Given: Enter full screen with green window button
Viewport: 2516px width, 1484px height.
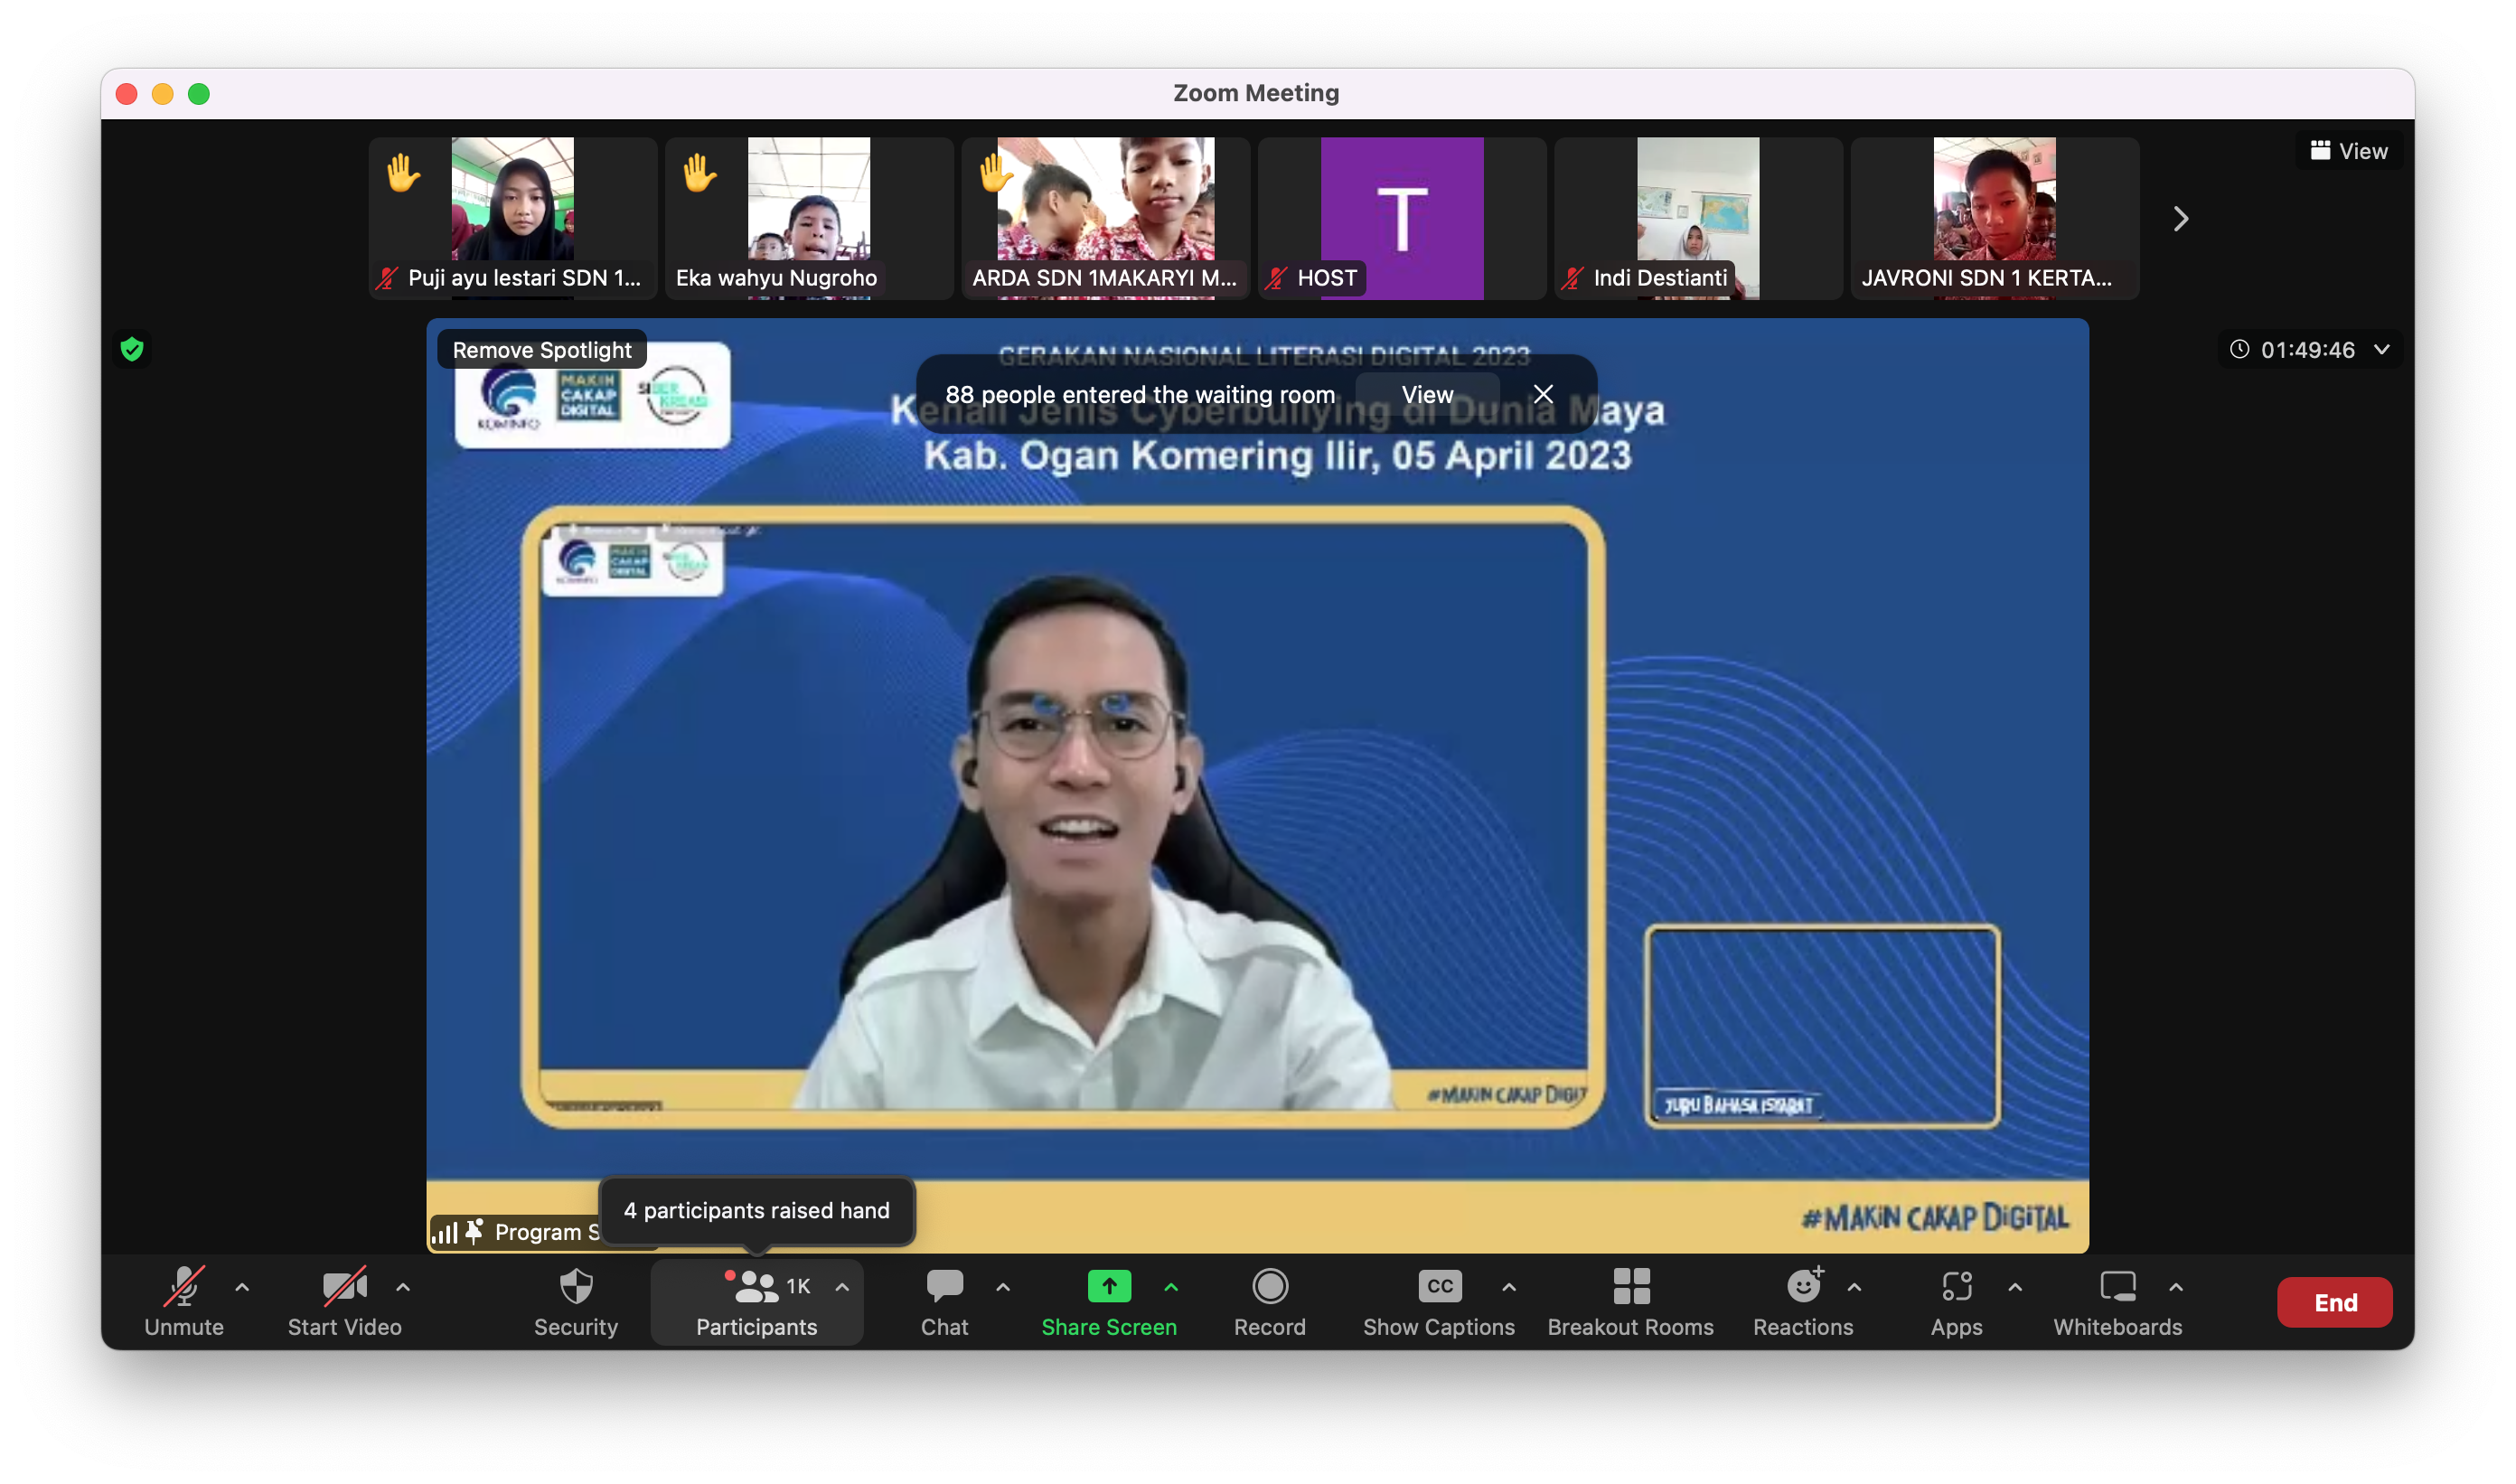Looking at the screenshot, I should coord(199,94).
